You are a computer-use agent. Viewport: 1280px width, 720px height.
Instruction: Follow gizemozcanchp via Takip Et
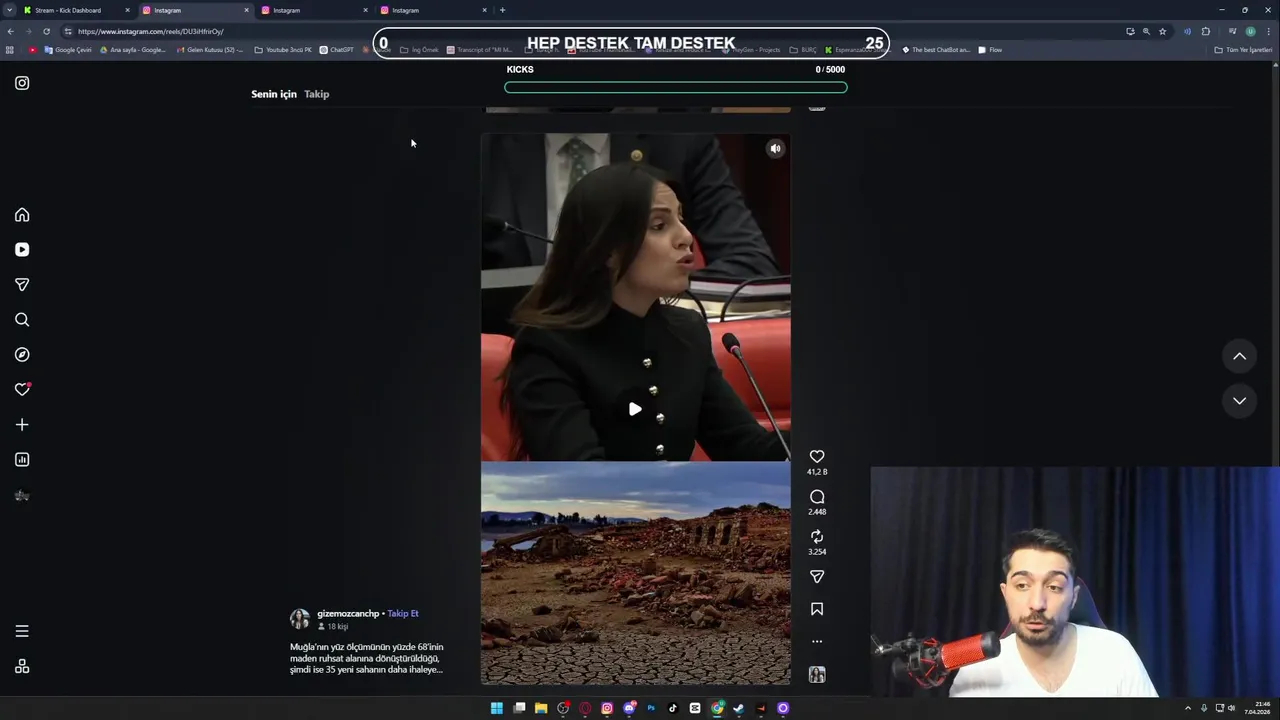click(403, 614)
